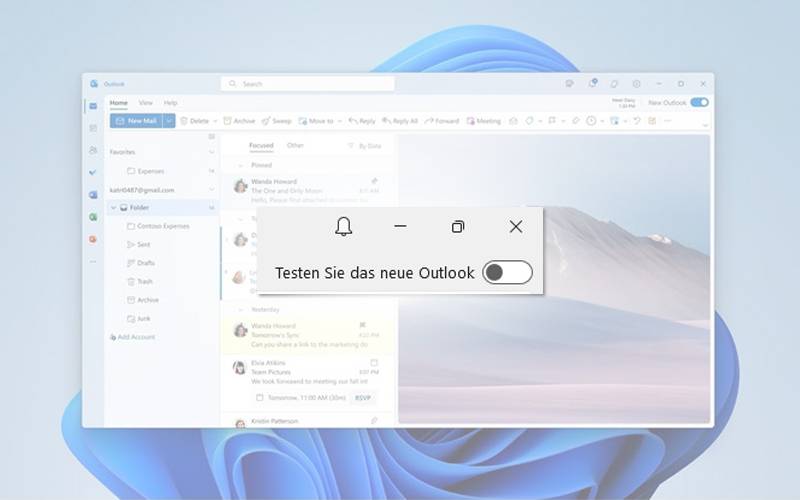800x500 pixels.
Task: Enable the 'Testen Sie das neue Outlook' switch
Action: click(x=507, y=272)
